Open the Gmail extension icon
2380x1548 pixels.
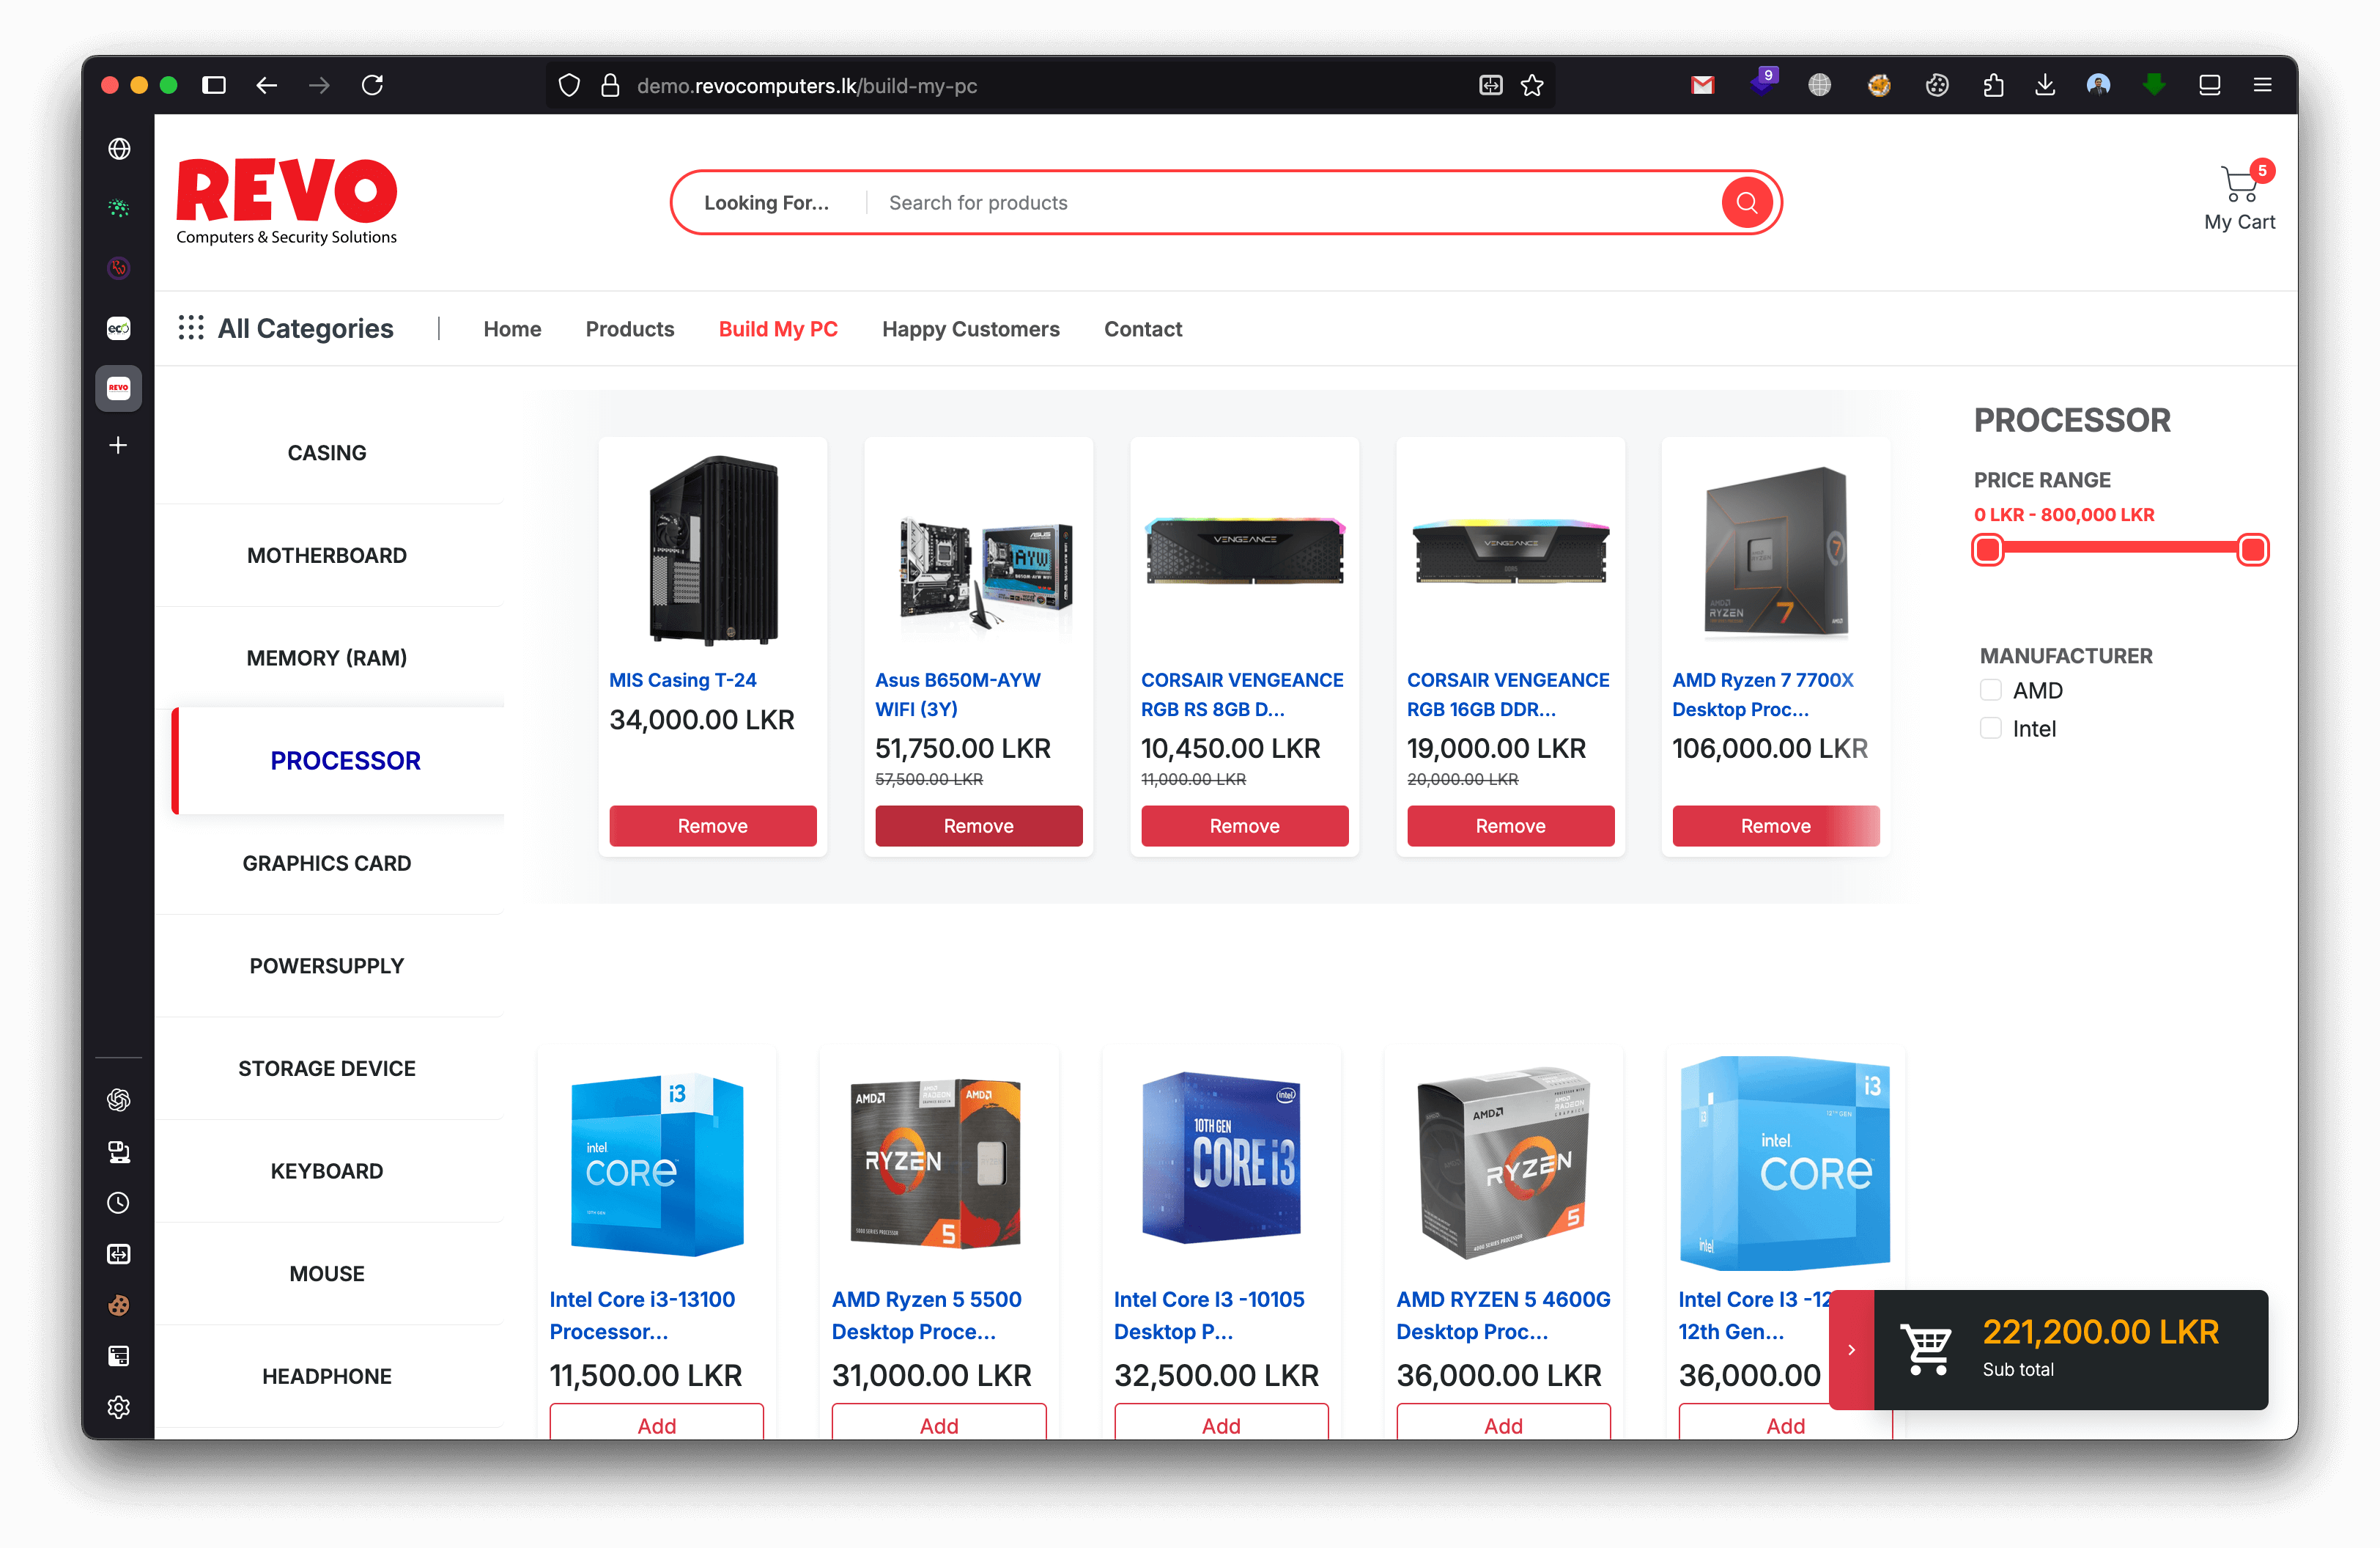[1702, 85]
